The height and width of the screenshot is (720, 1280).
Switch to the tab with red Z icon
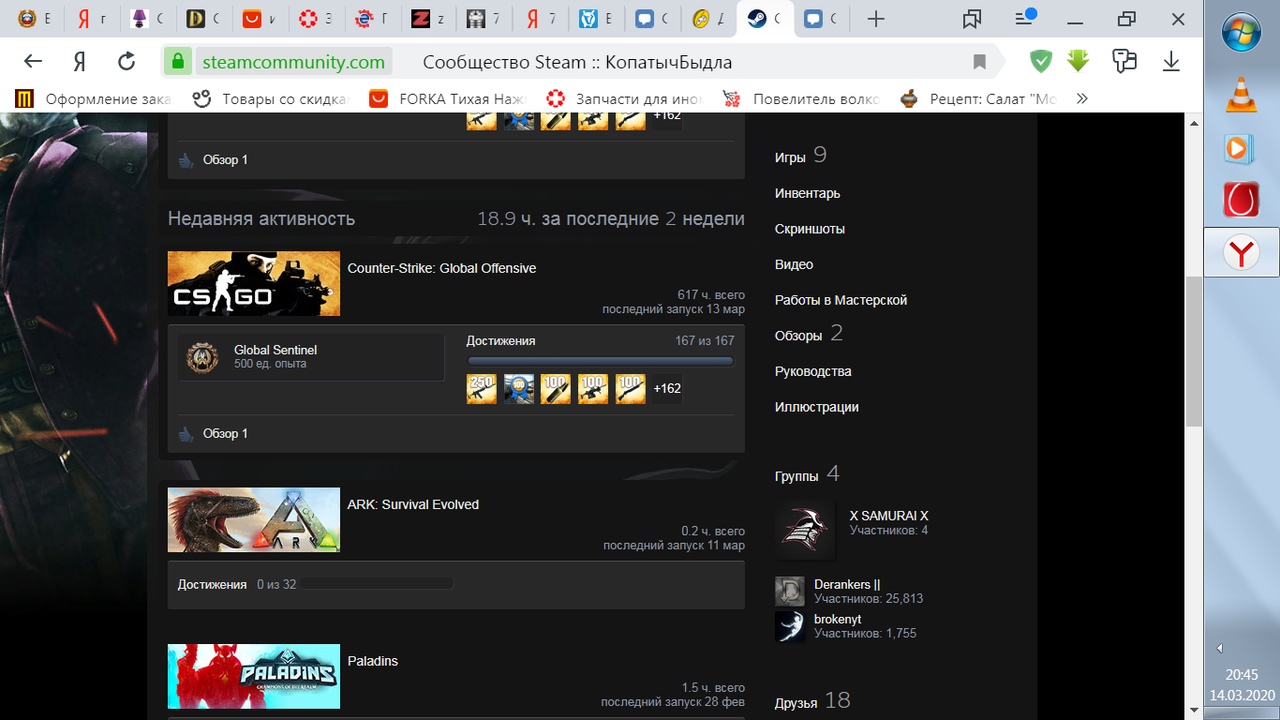tap(427, 19)
